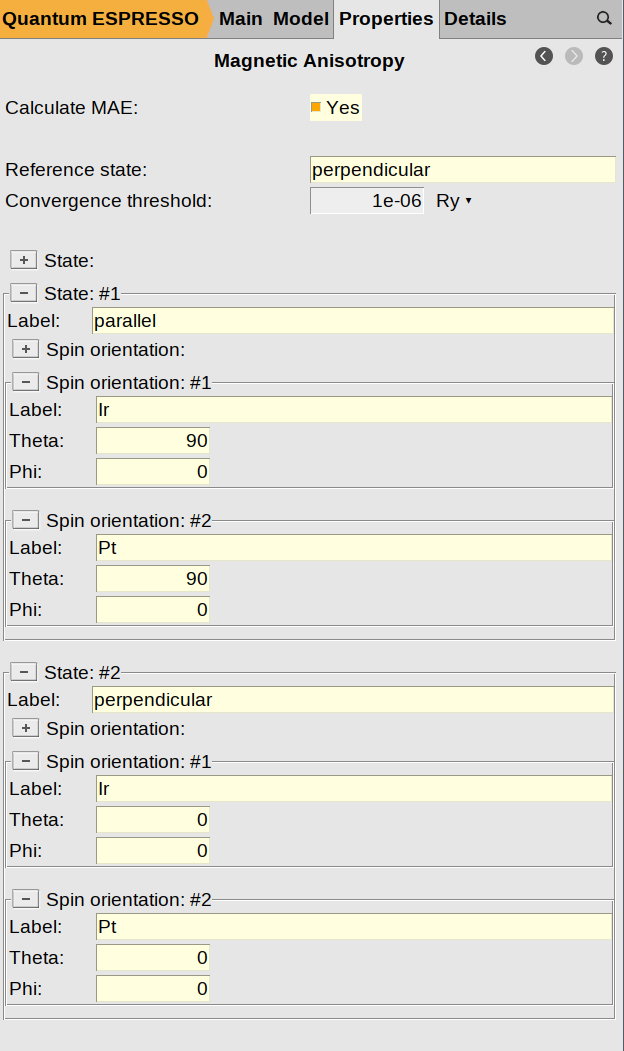Open the Details tab

[475, 19]
